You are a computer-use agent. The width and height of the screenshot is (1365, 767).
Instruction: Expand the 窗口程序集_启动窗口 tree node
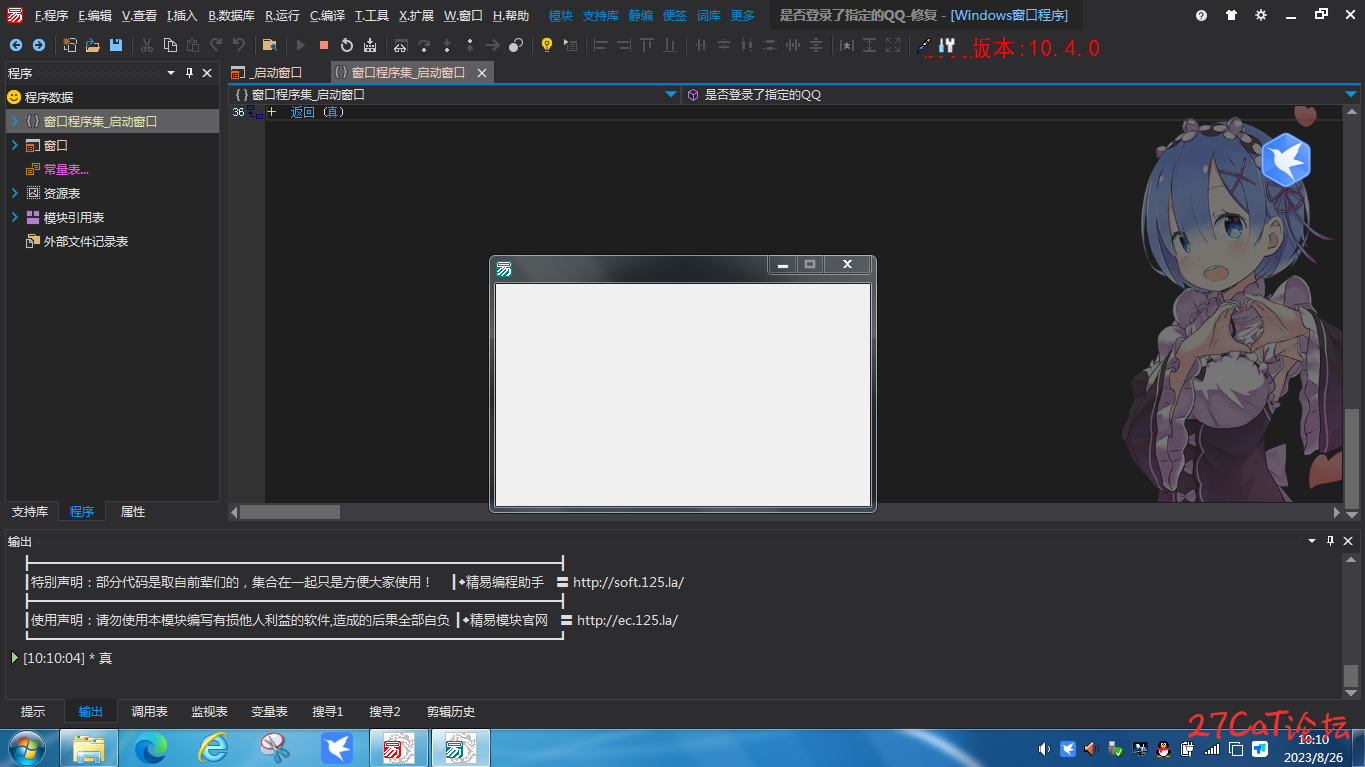(14, 121)
